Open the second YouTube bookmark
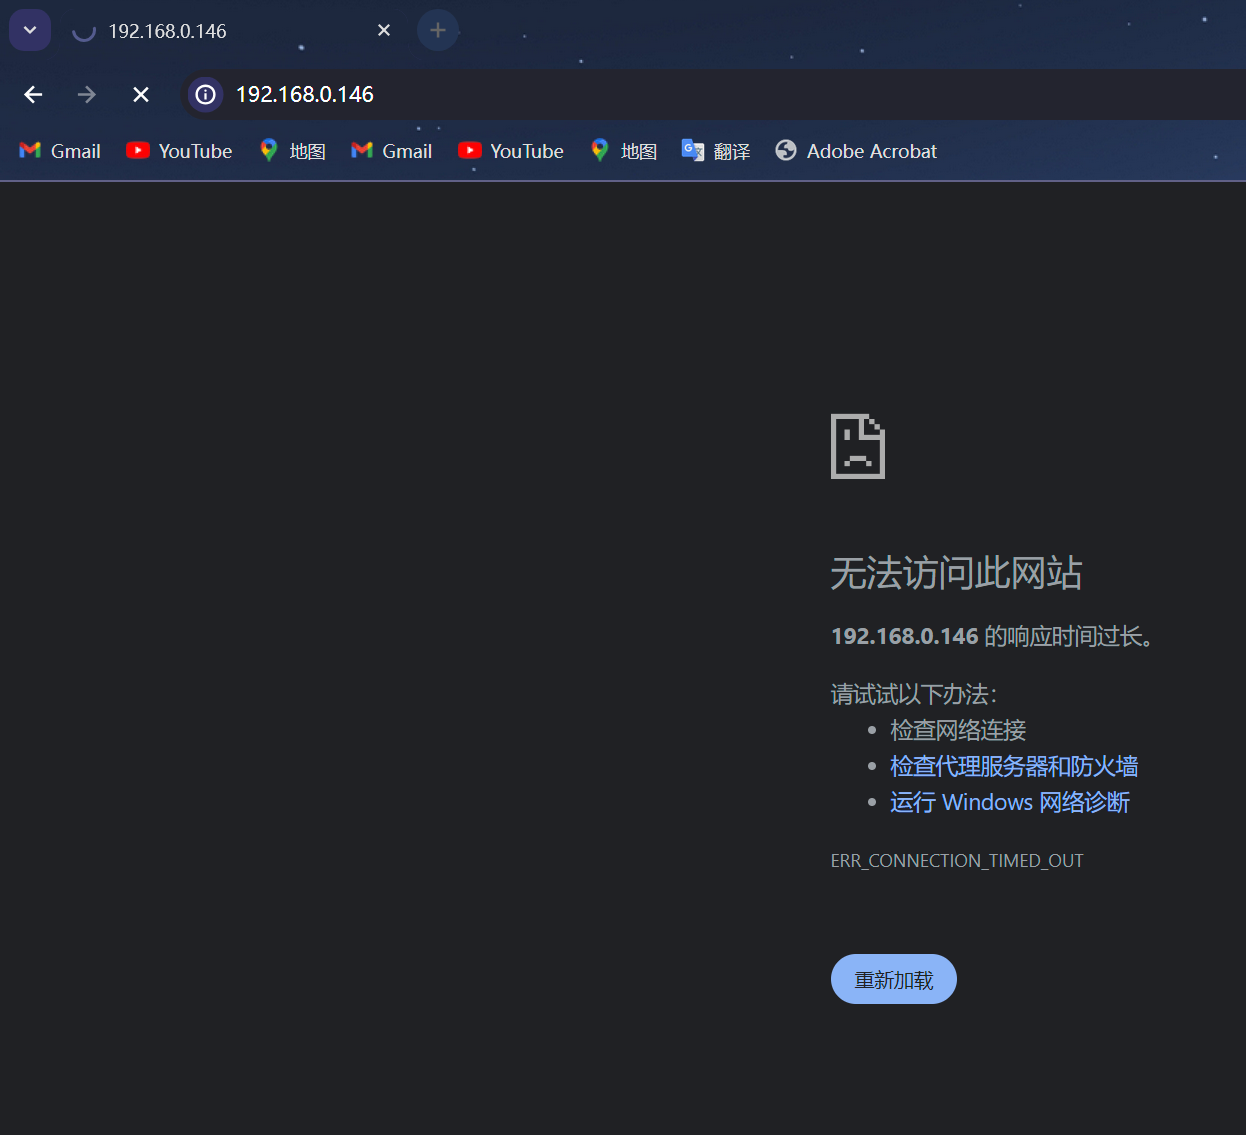The width and height of the screenshot is (1246, 1135). (511, 151)
